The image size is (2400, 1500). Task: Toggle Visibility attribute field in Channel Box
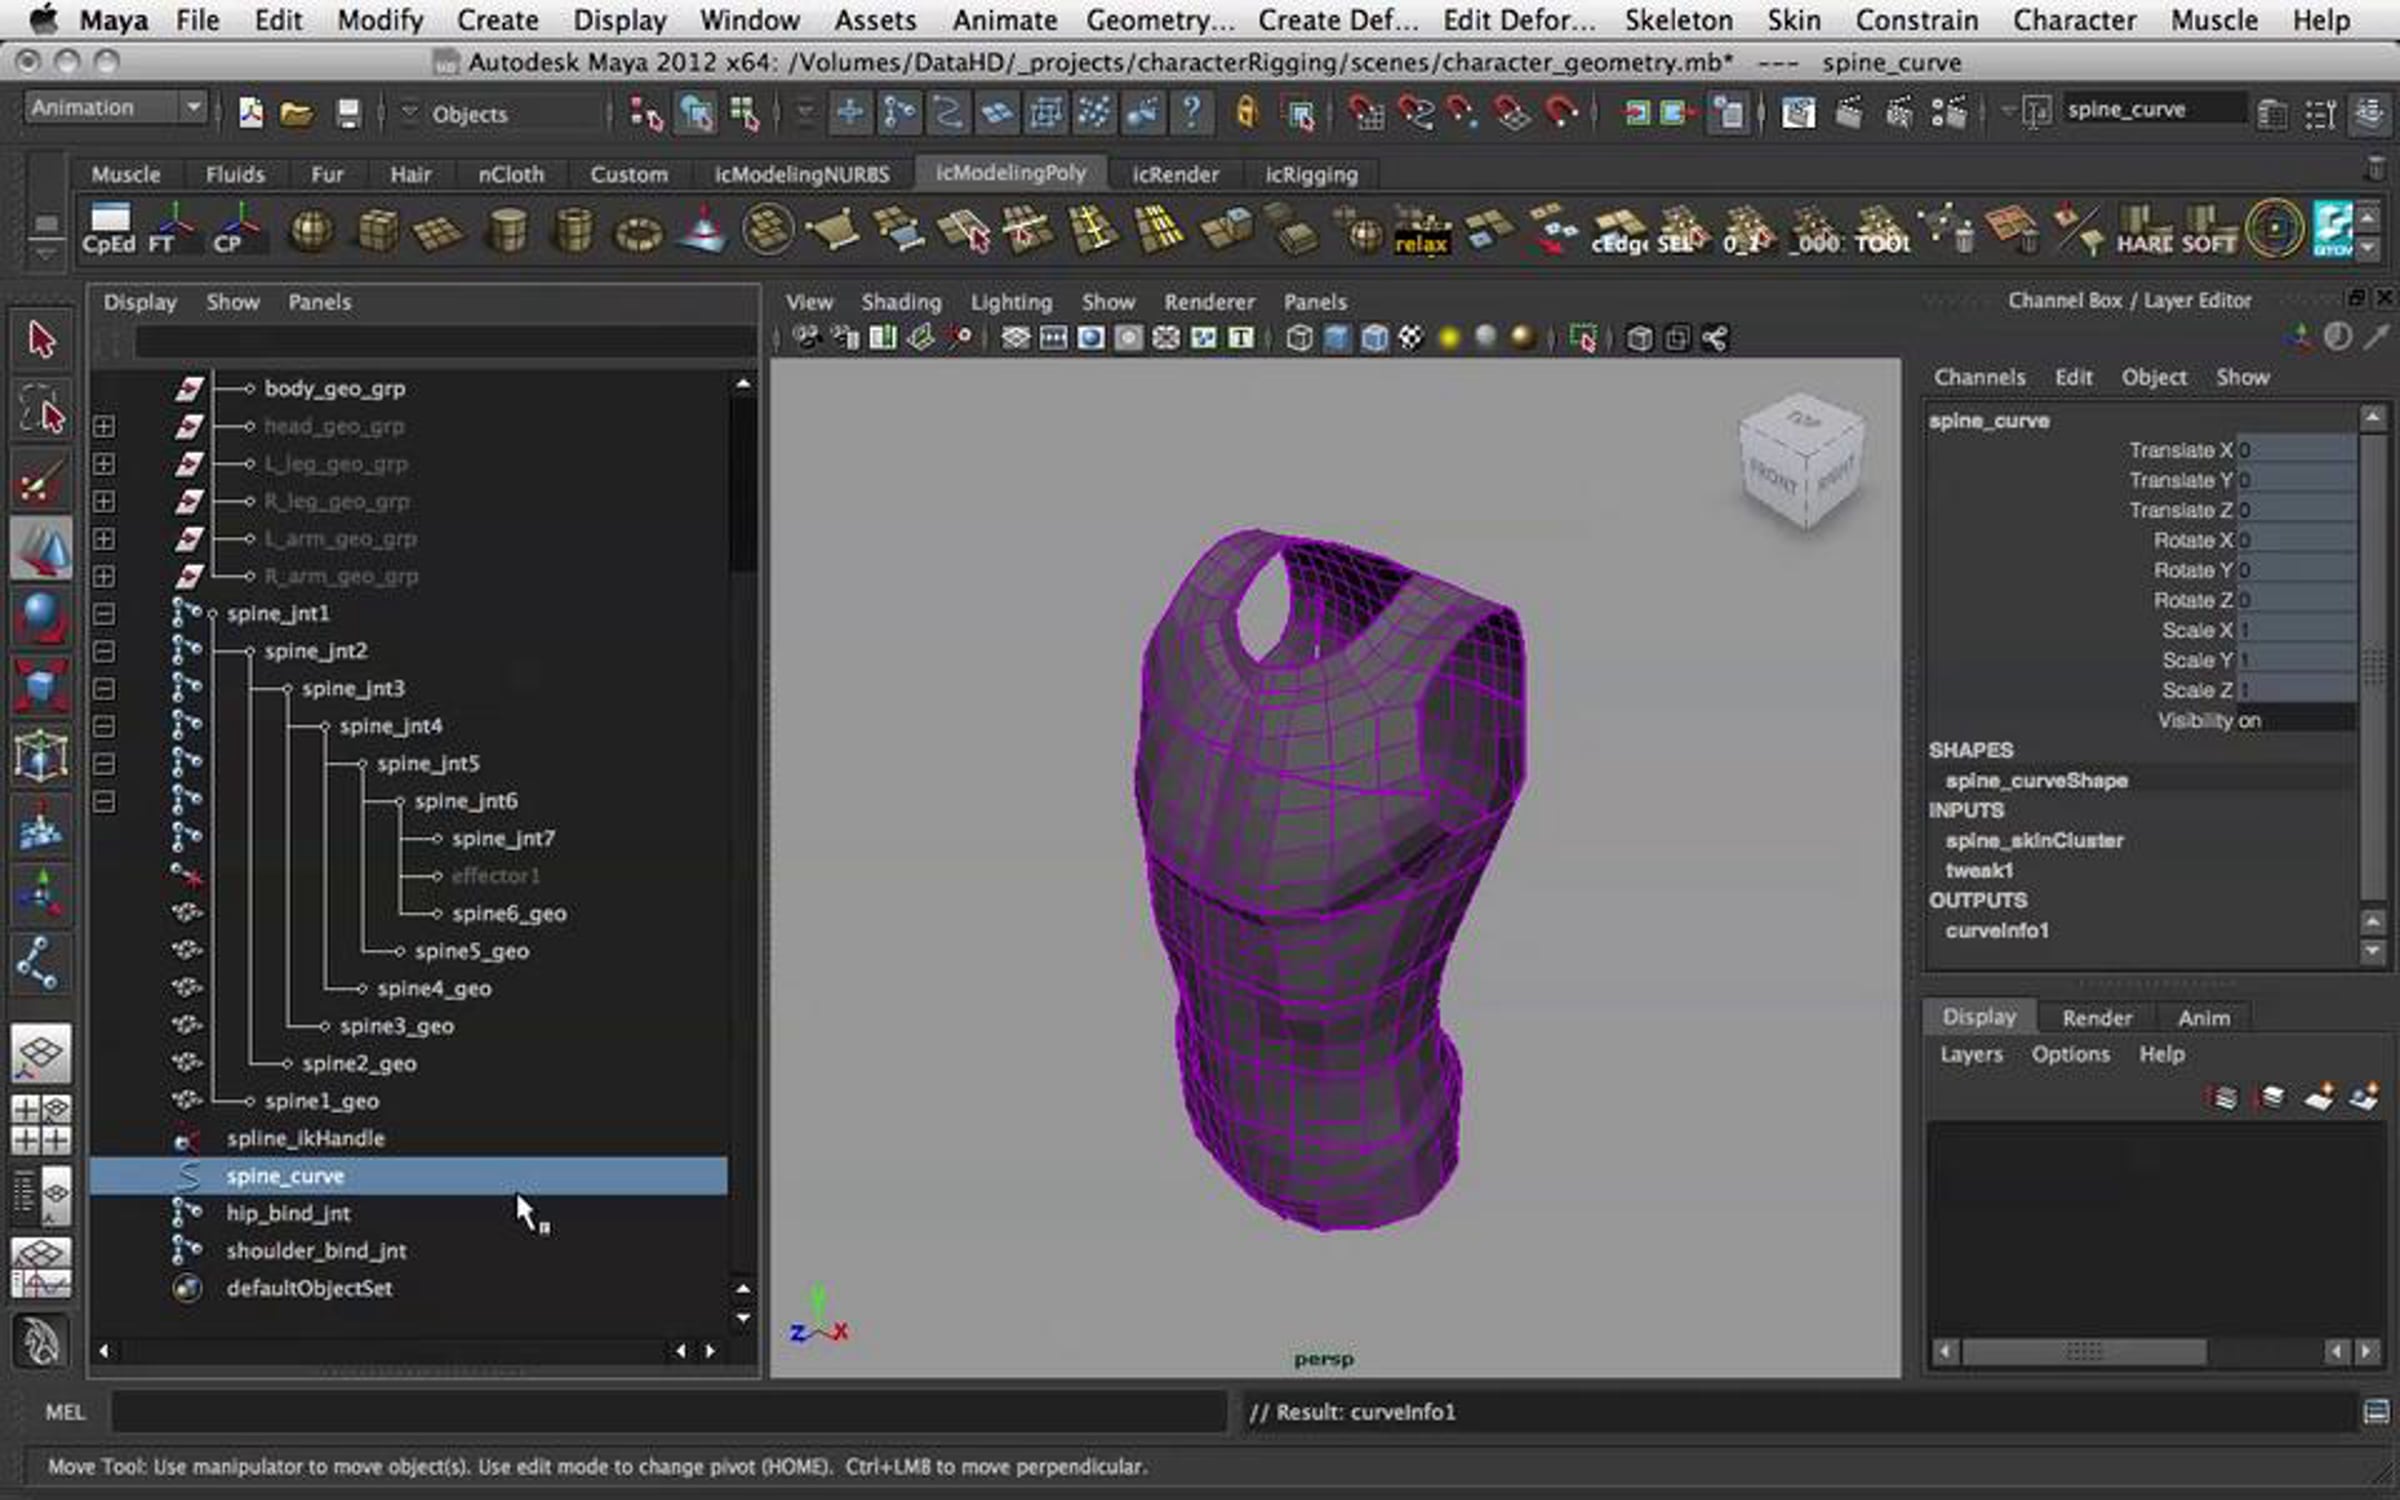pos(2294,721)
